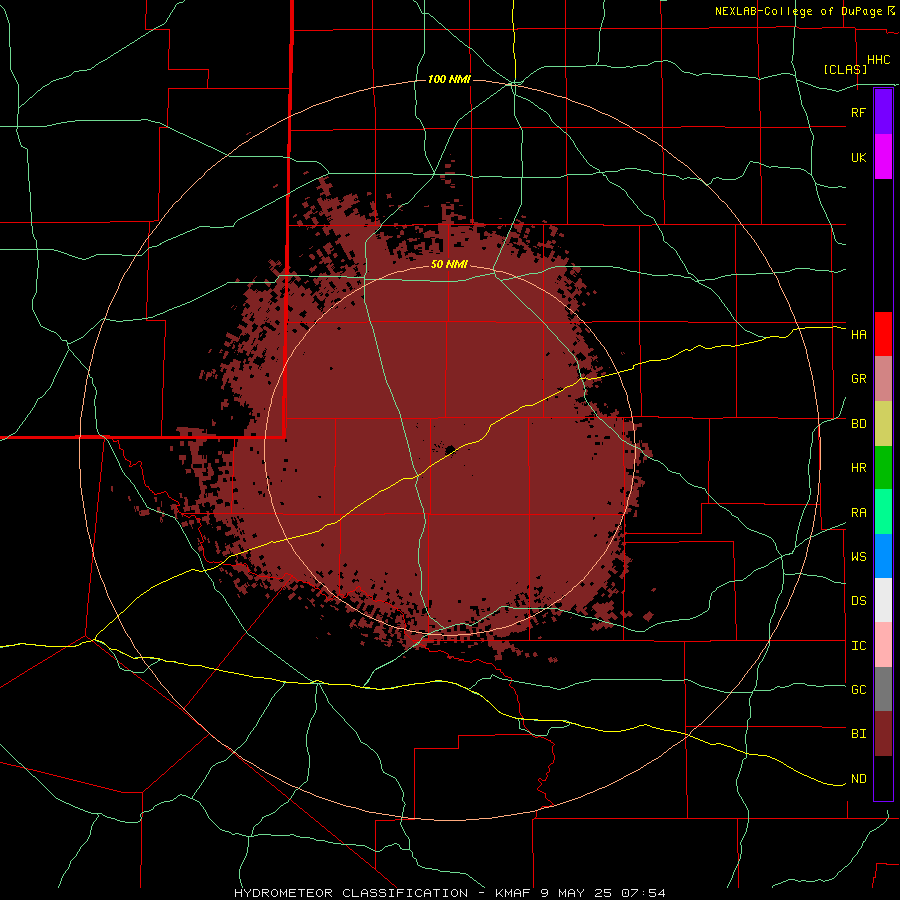Viewport: 900px width, 900px height.
Task: Click the ND legend label
Action: tap(858, 779)
